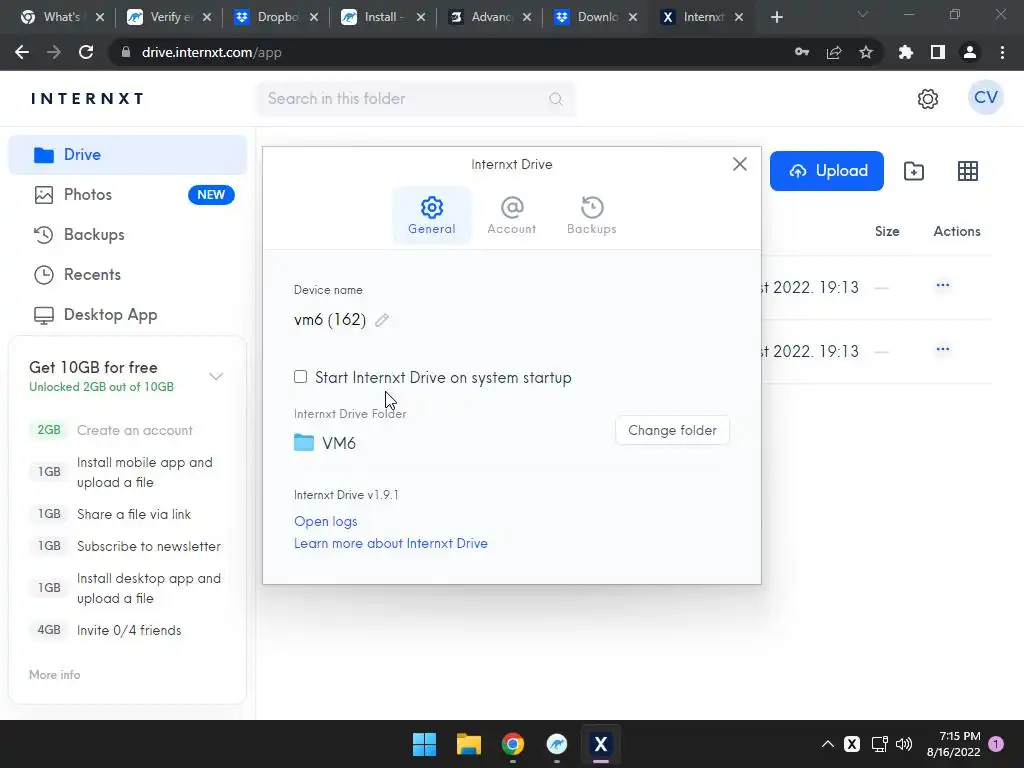
Task: Open the settings gear in Internxt header
Action: [x=927, y=99]
